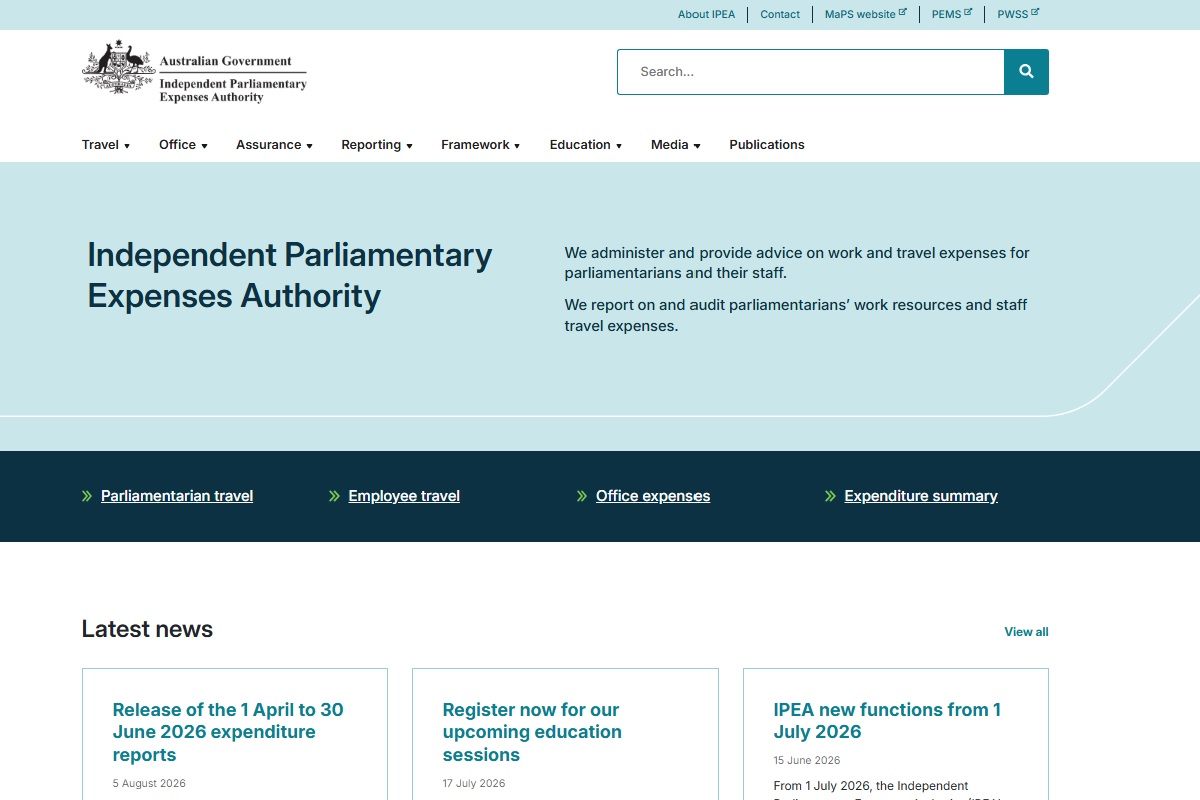Expand the Education menu arrow
Image resolution: width=1200 pixels, height=800 pixels.
tap(619, 146)
